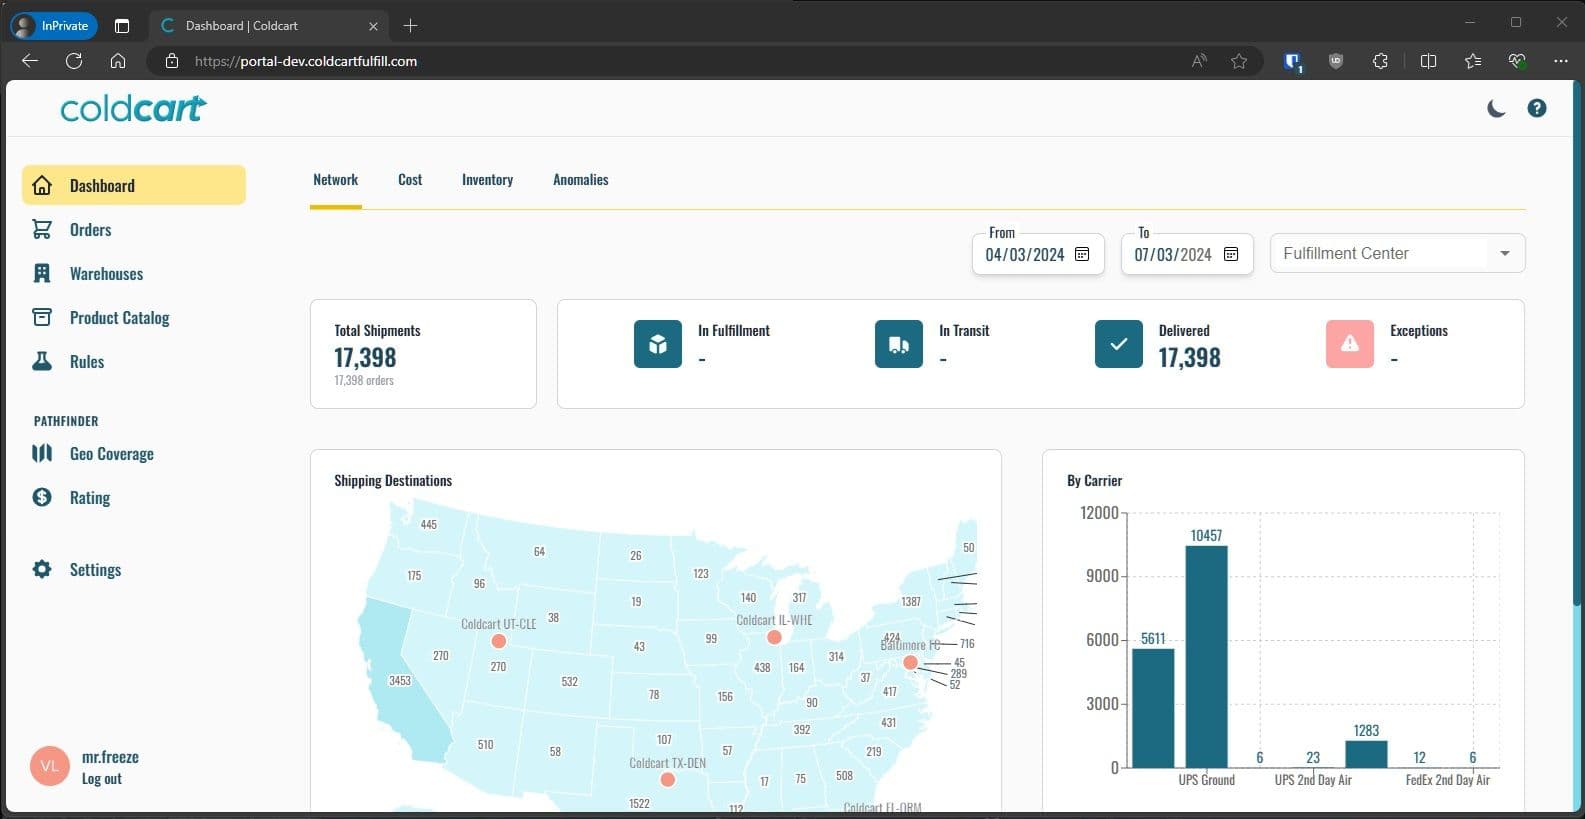The image size is (1585, 819).
Task: Open a new browser tab
Action: [410, 25]
